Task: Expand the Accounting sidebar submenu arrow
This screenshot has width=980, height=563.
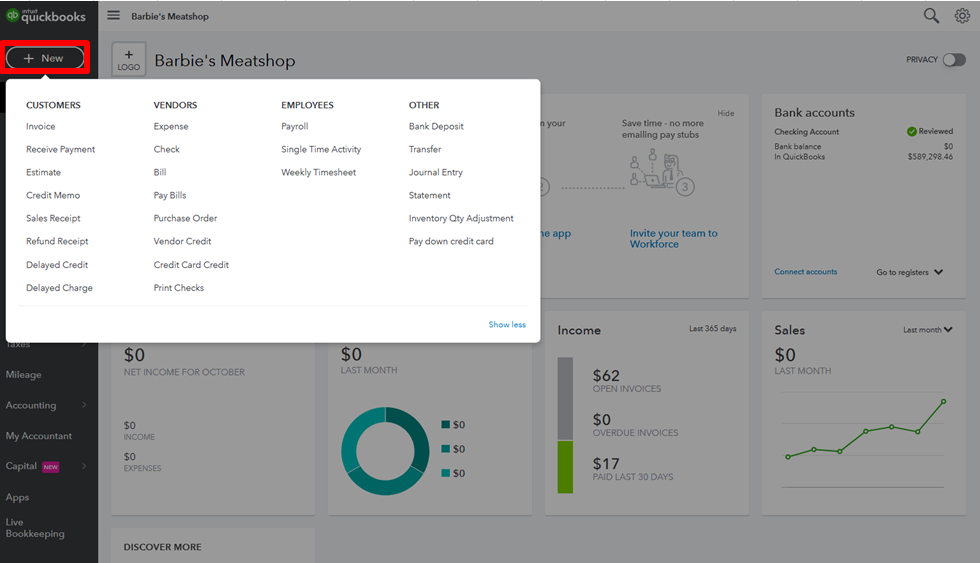Action: 84,405
